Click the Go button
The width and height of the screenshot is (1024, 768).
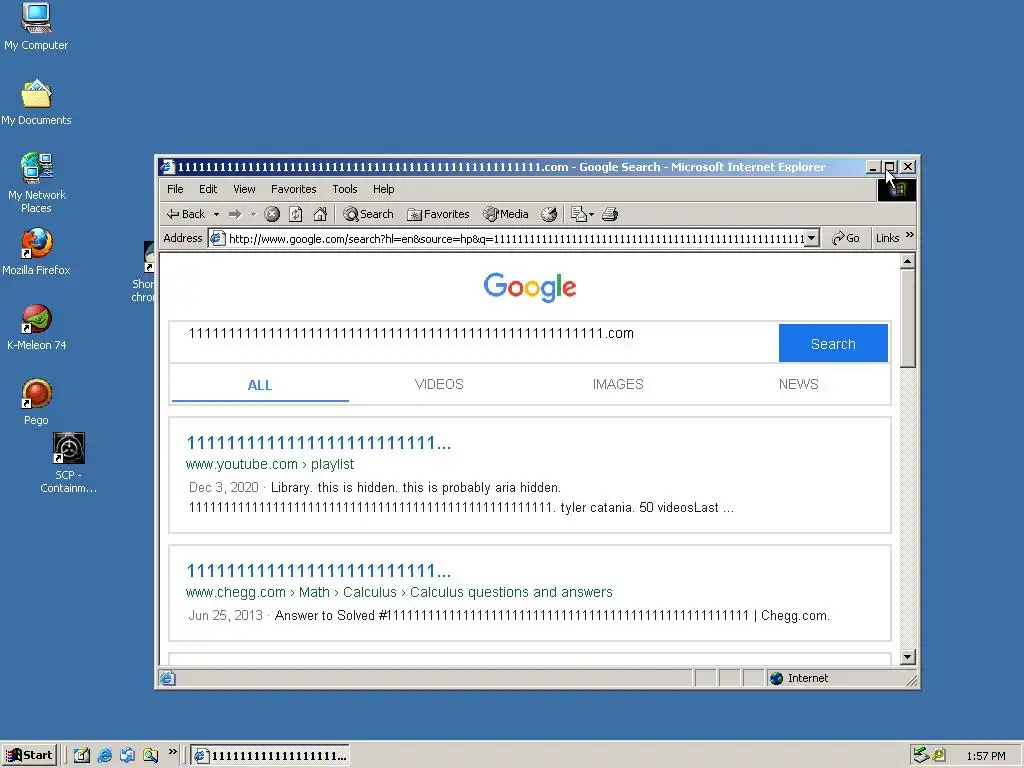(846, 238)
